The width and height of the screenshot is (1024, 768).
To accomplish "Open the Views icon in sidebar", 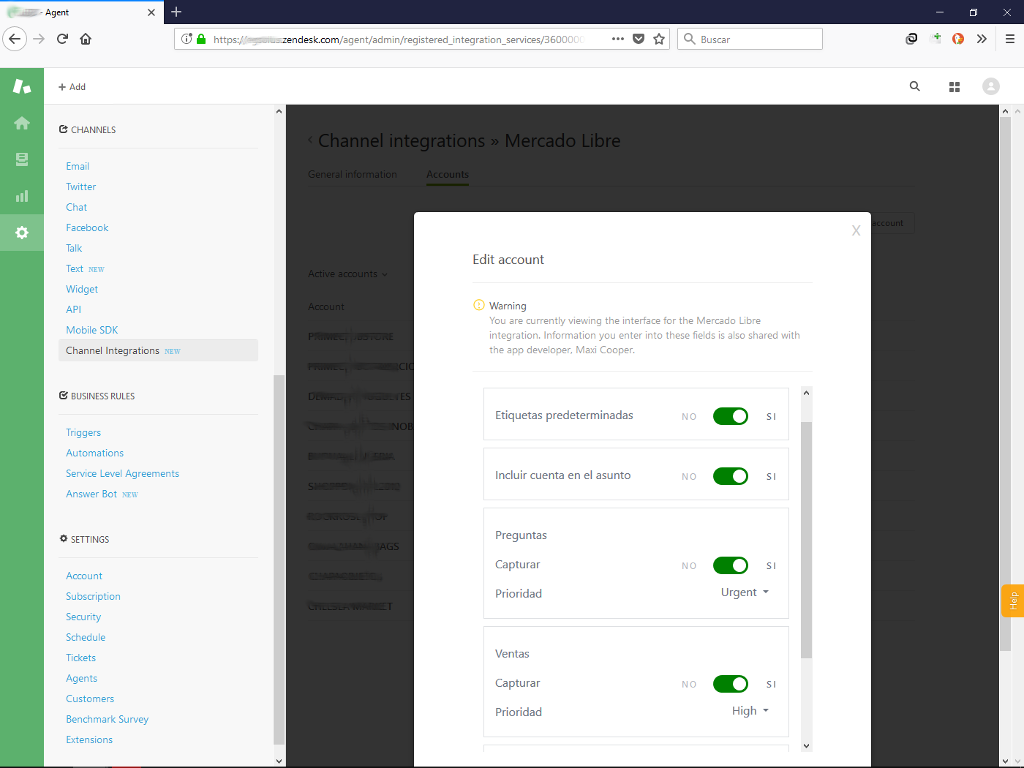I will [21, 160].
